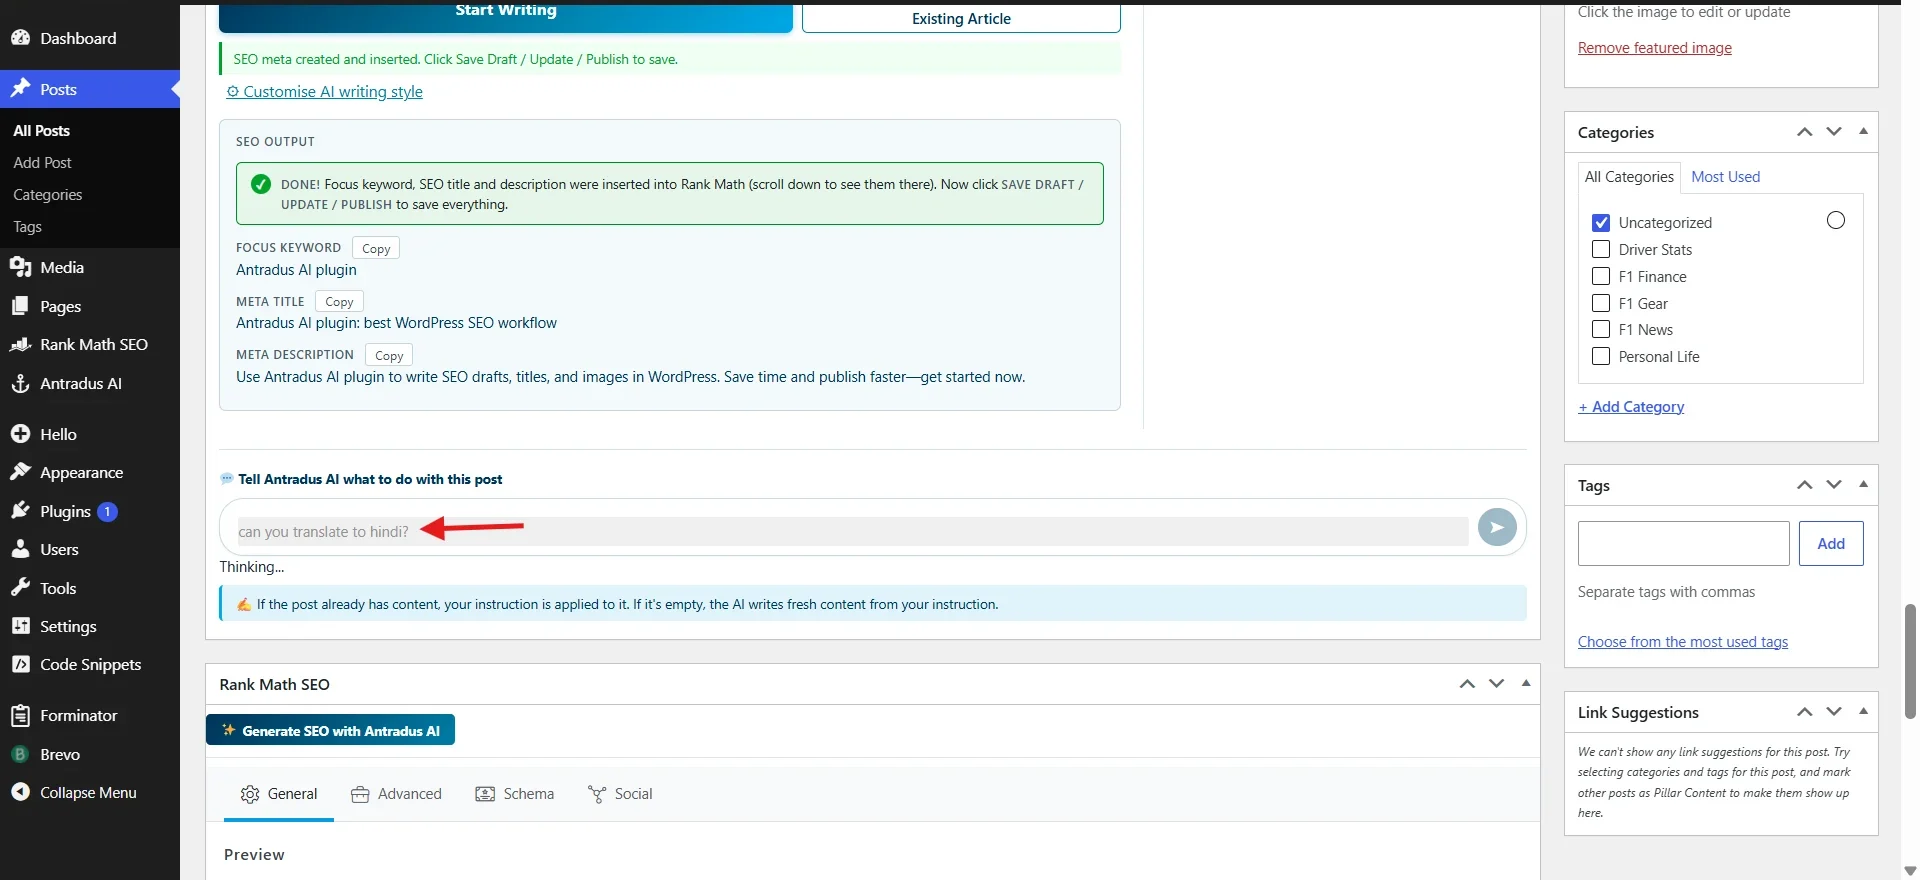Open the Forminator clipboard icon

click(x=20, y=715)
